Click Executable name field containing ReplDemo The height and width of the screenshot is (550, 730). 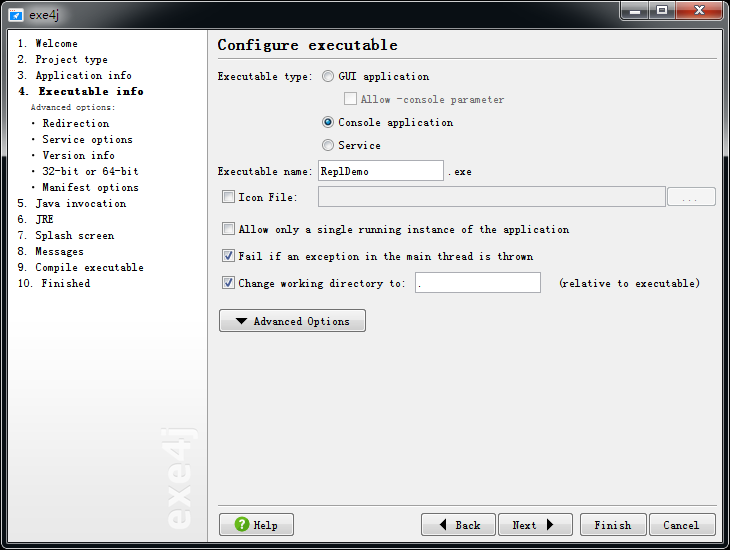[x=381, y=171]
